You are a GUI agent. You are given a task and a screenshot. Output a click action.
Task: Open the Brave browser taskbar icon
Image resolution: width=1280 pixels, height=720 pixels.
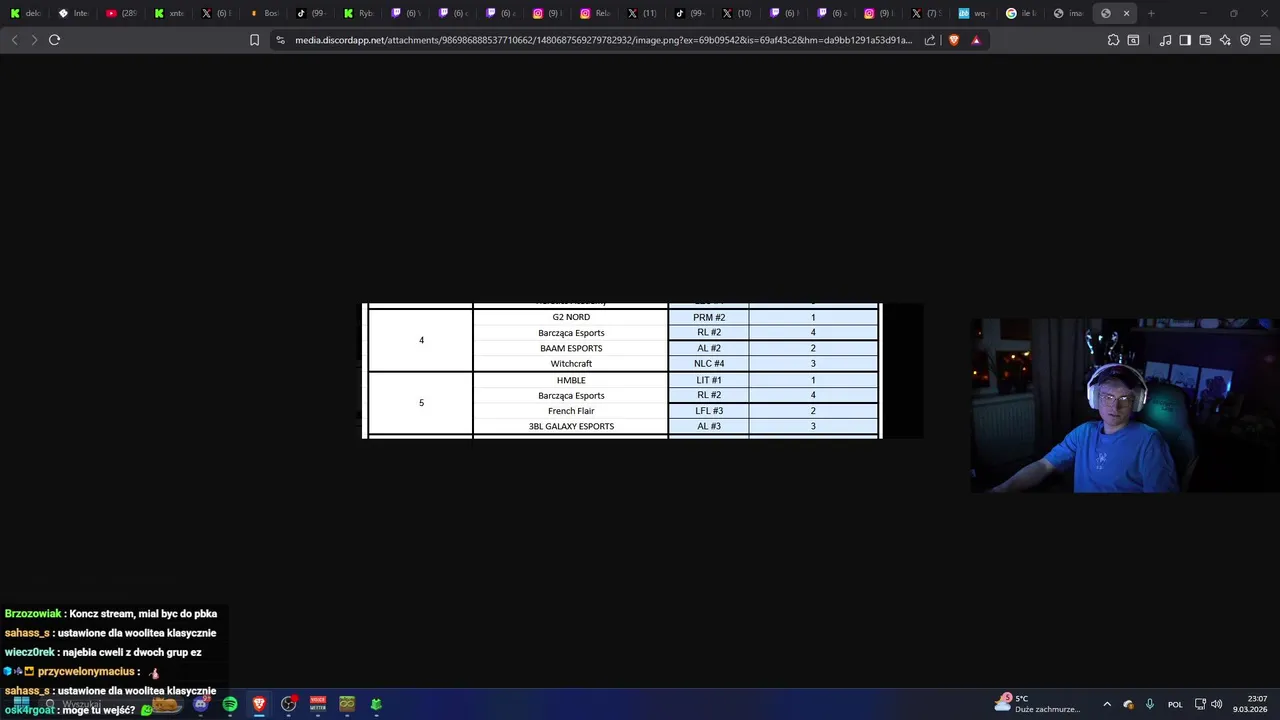(x=259, y=704)
